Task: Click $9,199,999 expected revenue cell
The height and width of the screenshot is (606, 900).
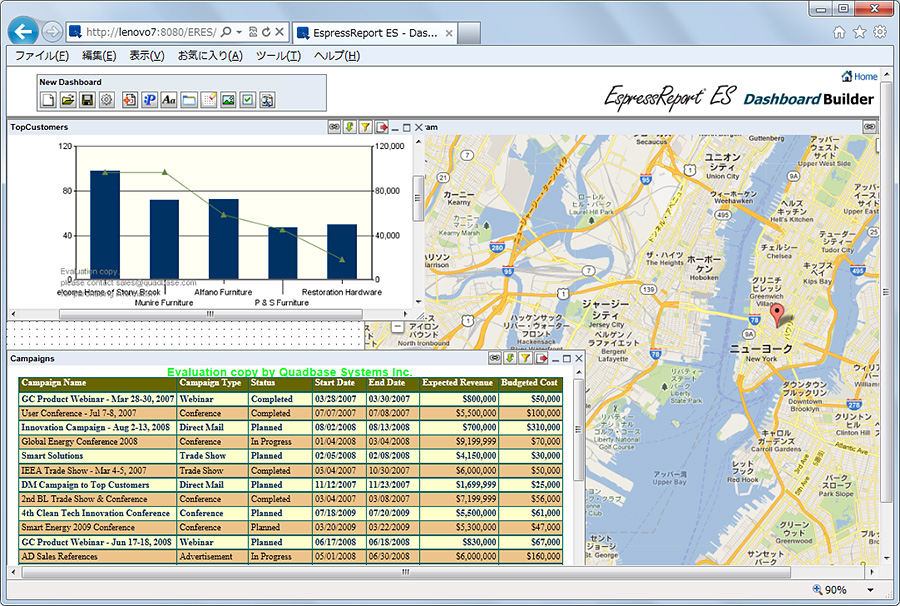Action: point(459,442)
